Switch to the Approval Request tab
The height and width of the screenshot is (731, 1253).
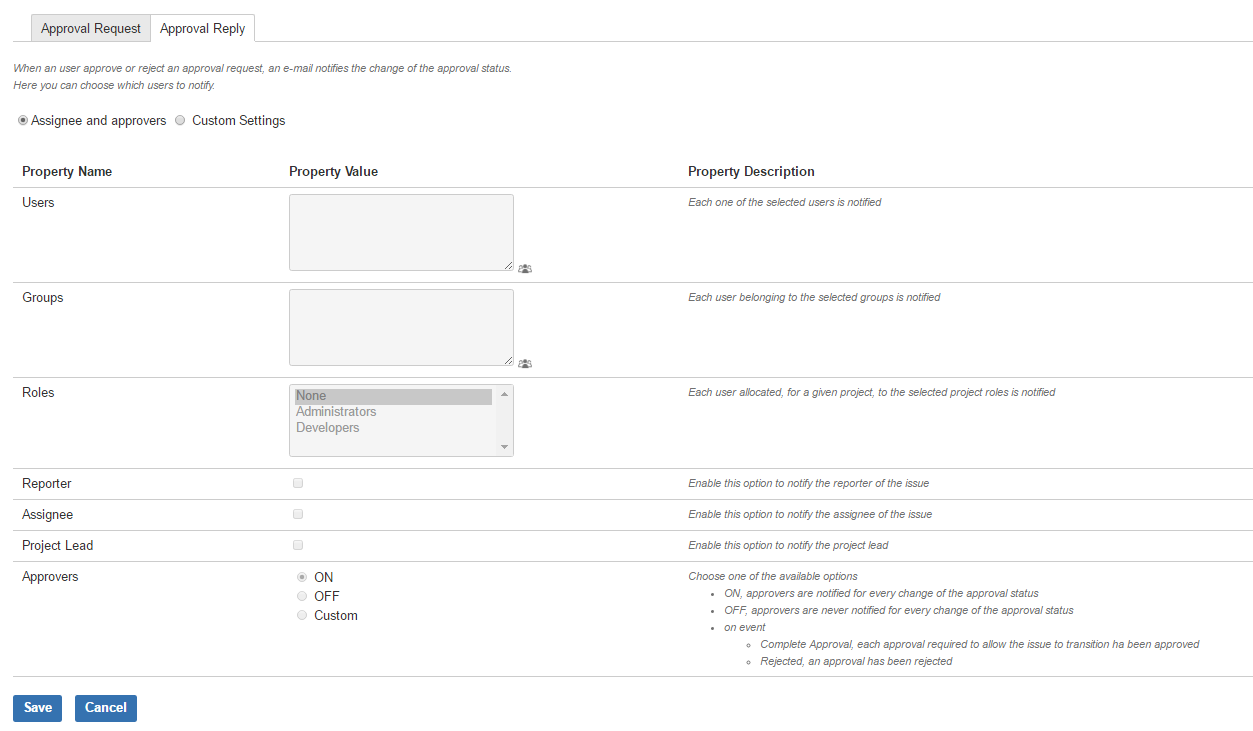91,28
